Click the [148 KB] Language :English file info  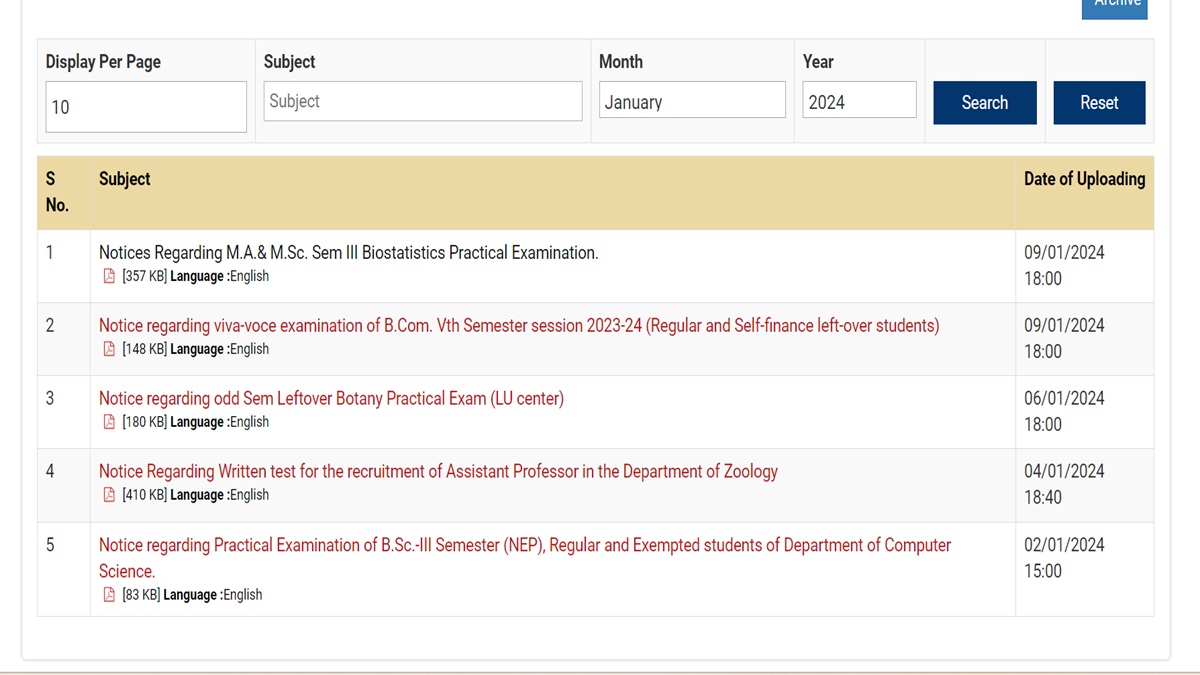coord(195,349)
